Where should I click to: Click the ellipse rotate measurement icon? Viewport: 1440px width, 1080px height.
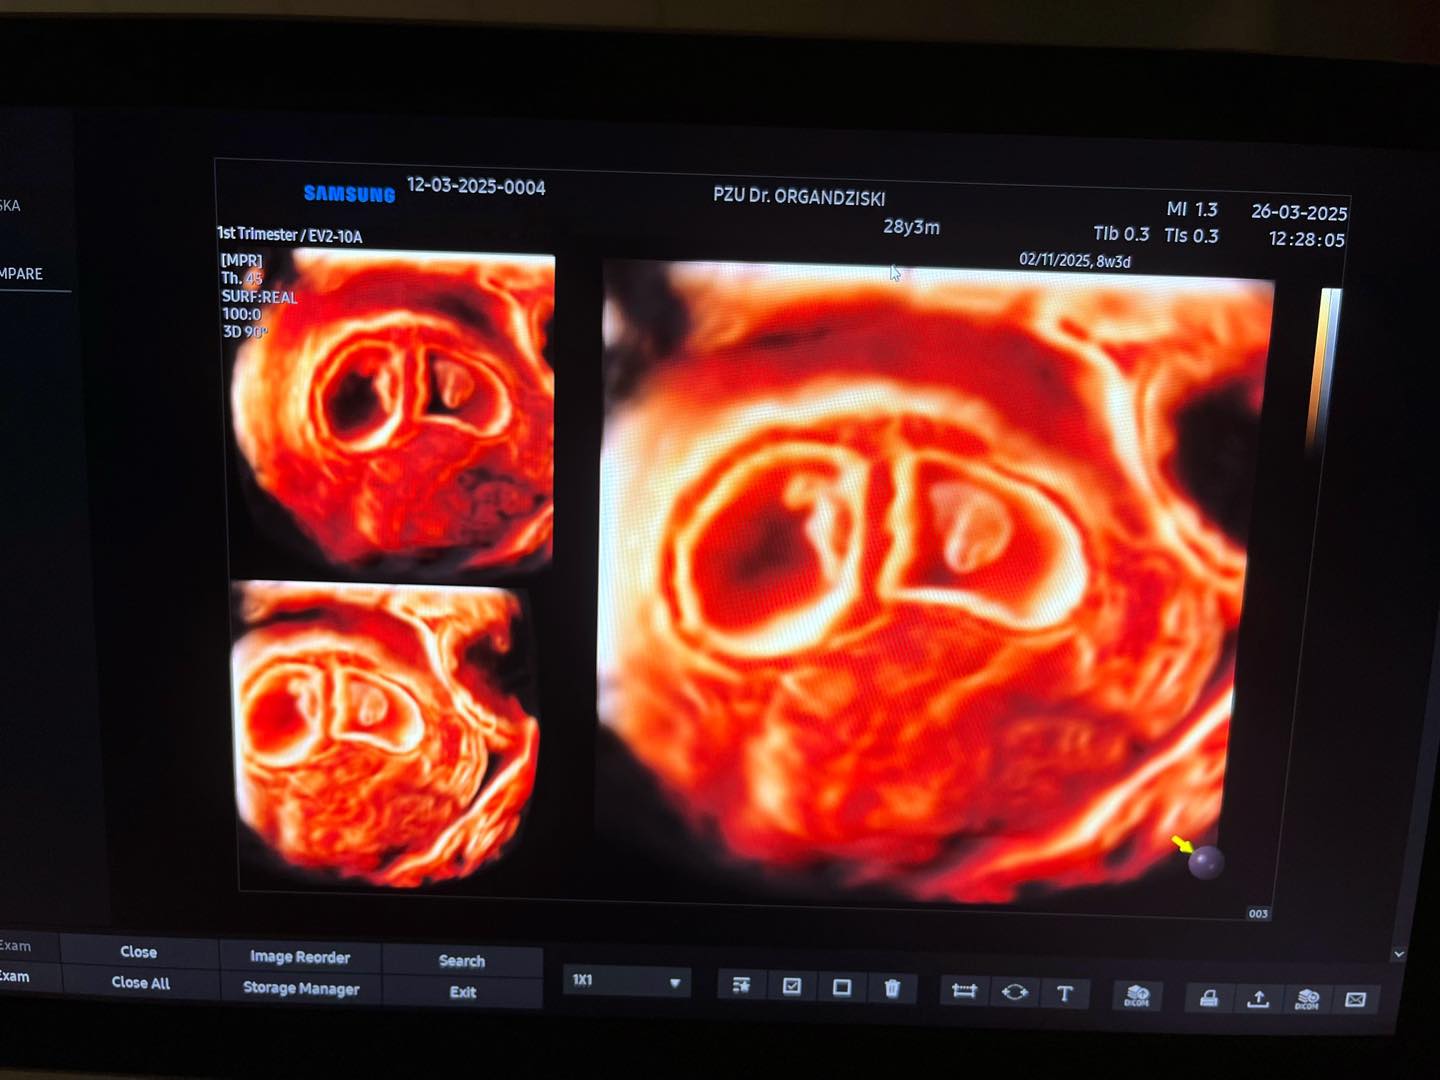tap(1014, 992)
